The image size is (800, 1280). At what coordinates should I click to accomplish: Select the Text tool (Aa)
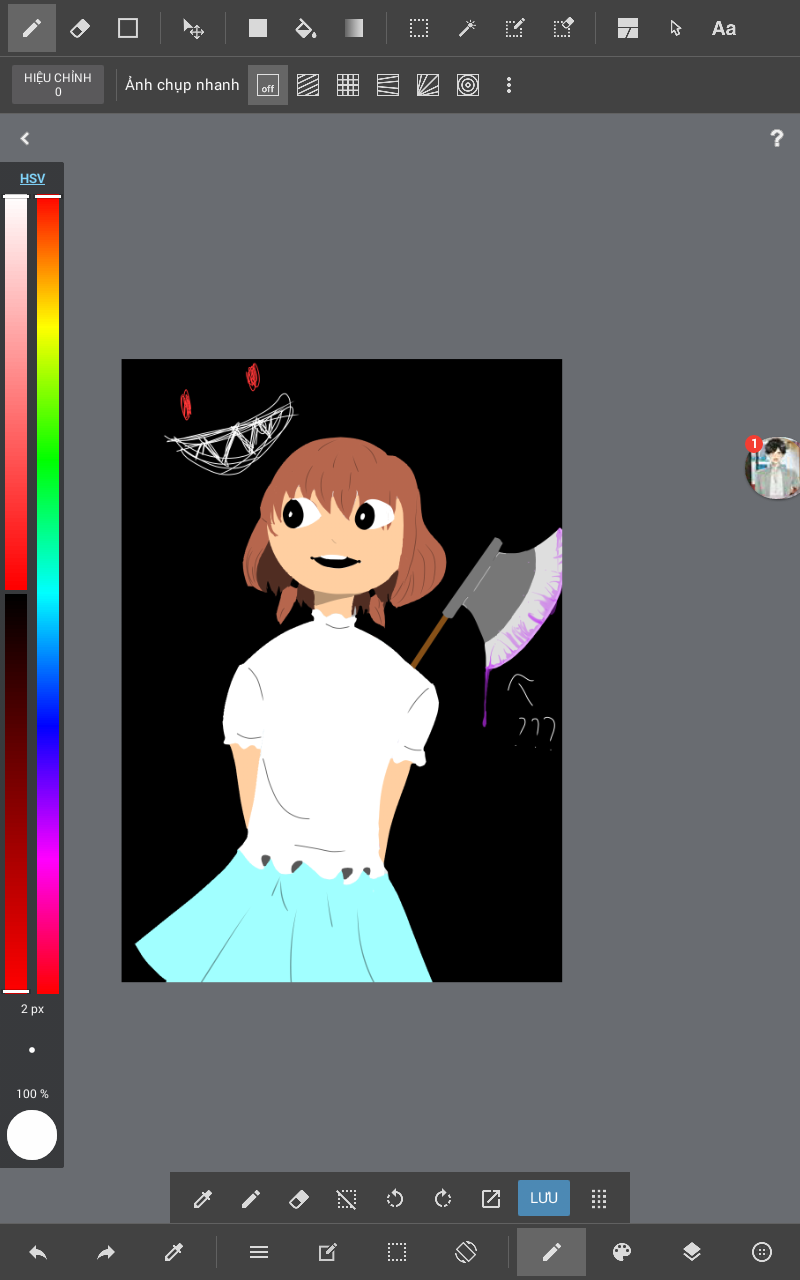[723, 28]
